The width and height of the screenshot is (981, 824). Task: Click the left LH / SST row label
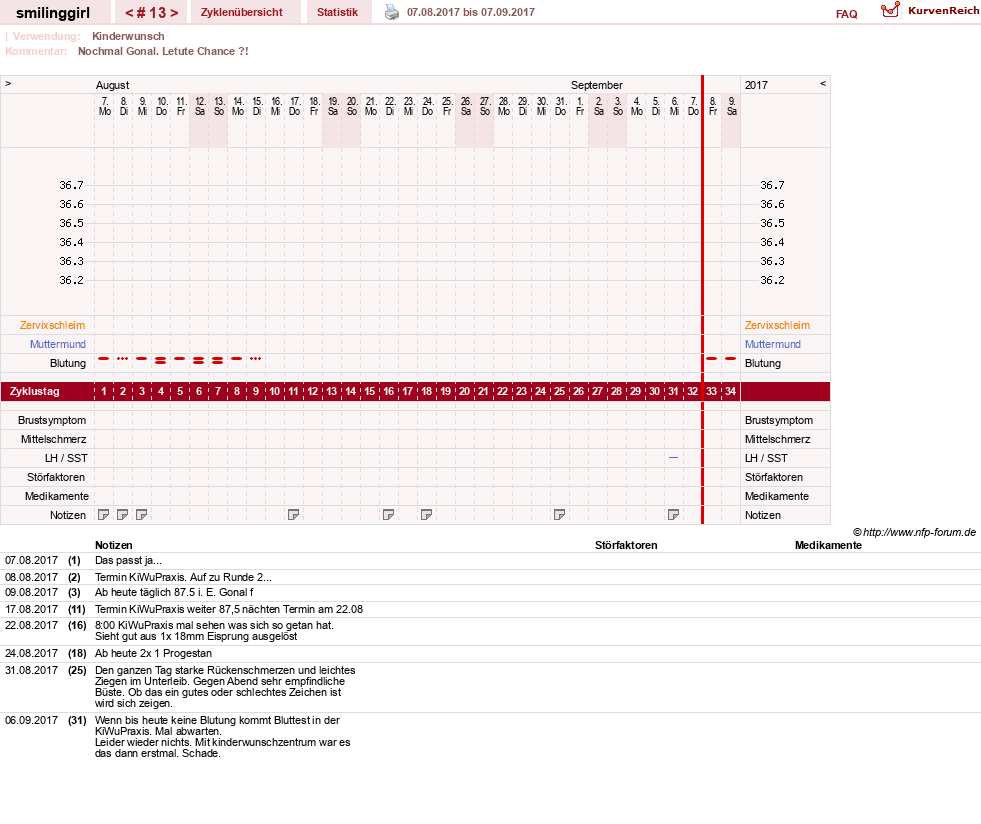(66, 458)
